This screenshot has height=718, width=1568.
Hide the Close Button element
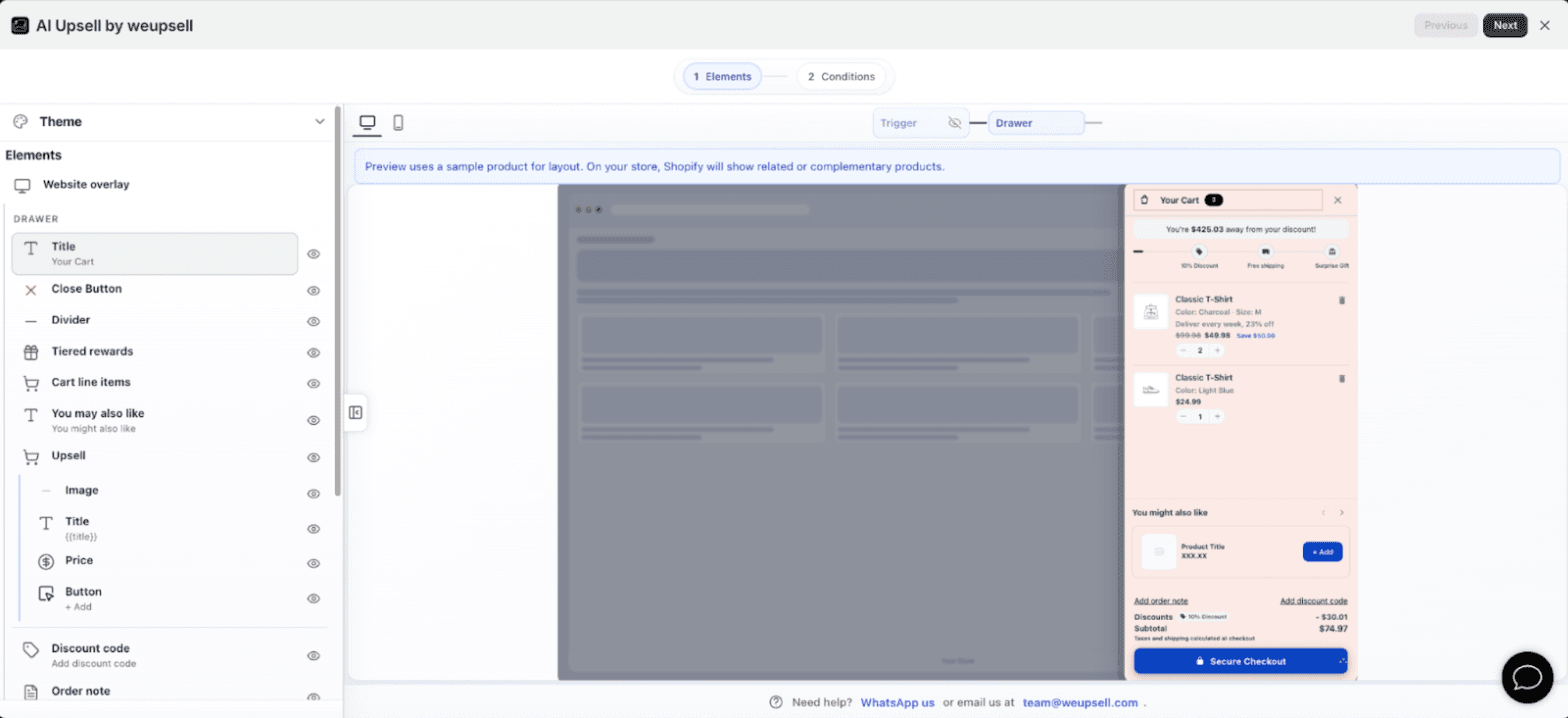coord(313,290)
